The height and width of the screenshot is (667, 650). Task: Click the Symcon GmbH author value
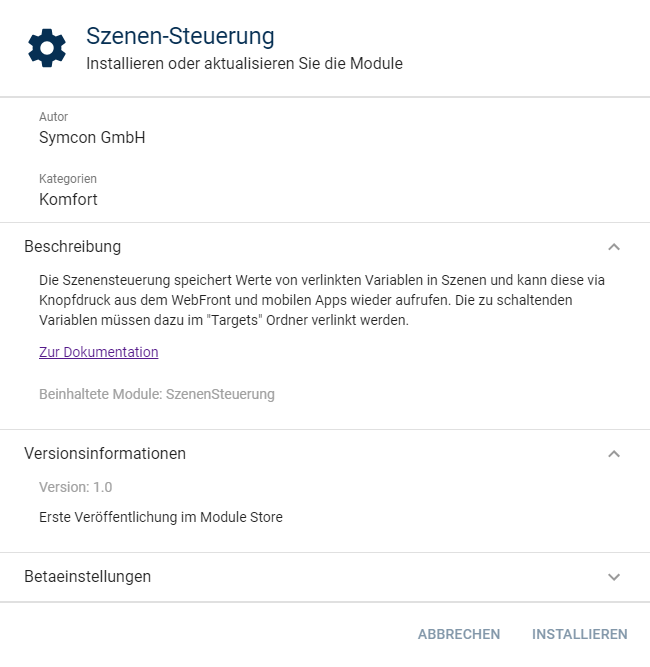tap(92, 138)
